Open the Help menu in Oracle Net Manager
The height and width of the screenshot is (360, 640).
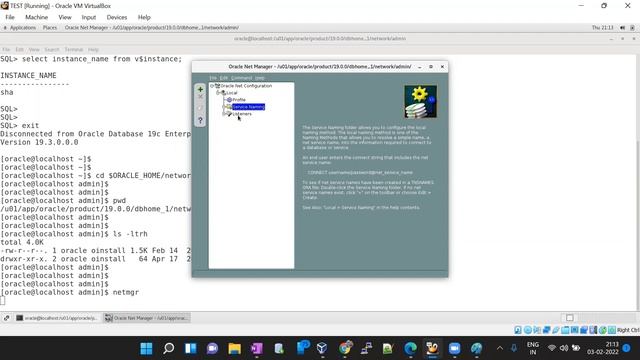coord(260,78)
